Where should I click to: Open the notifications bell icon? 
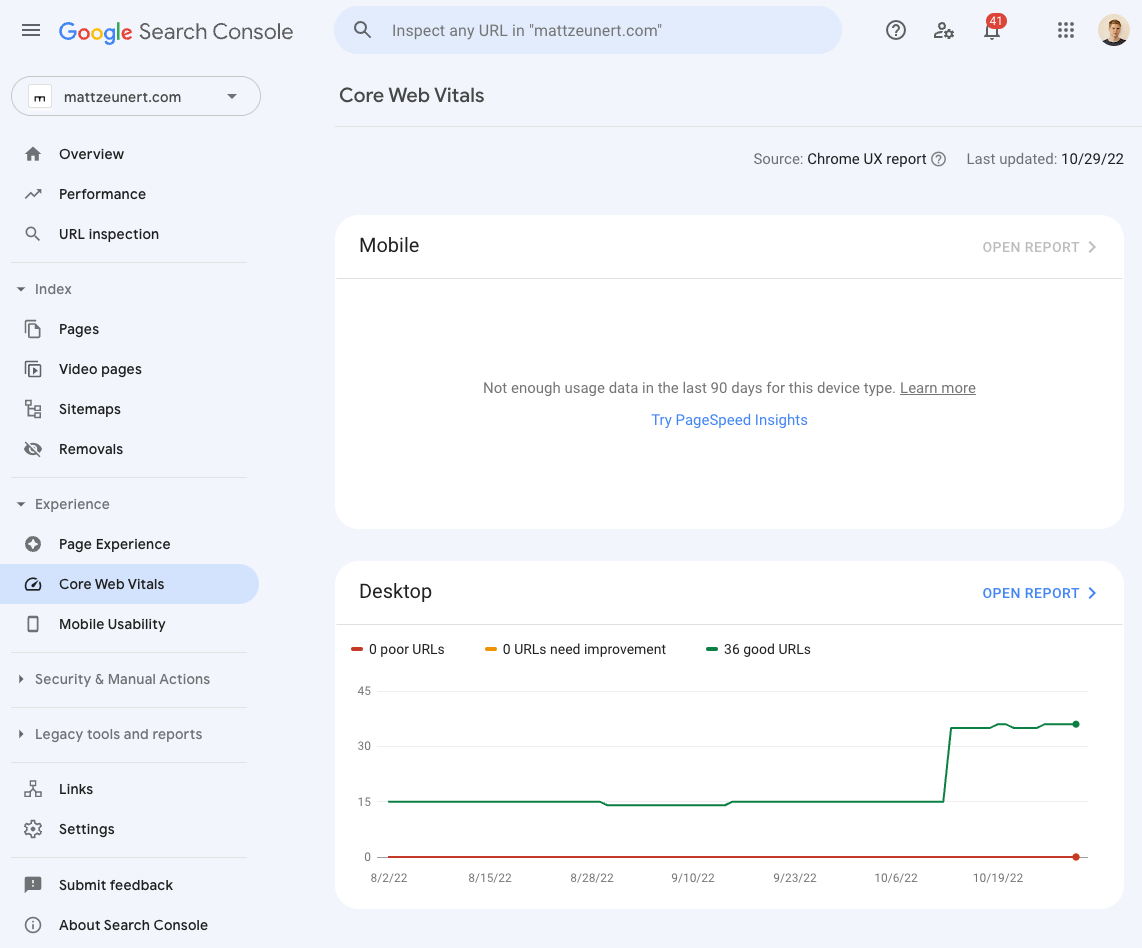(x=991, y=31)
